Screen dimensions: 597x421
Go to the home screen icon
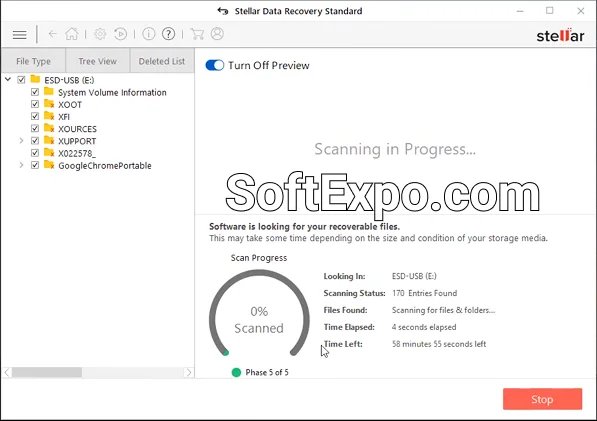[72, 34]
